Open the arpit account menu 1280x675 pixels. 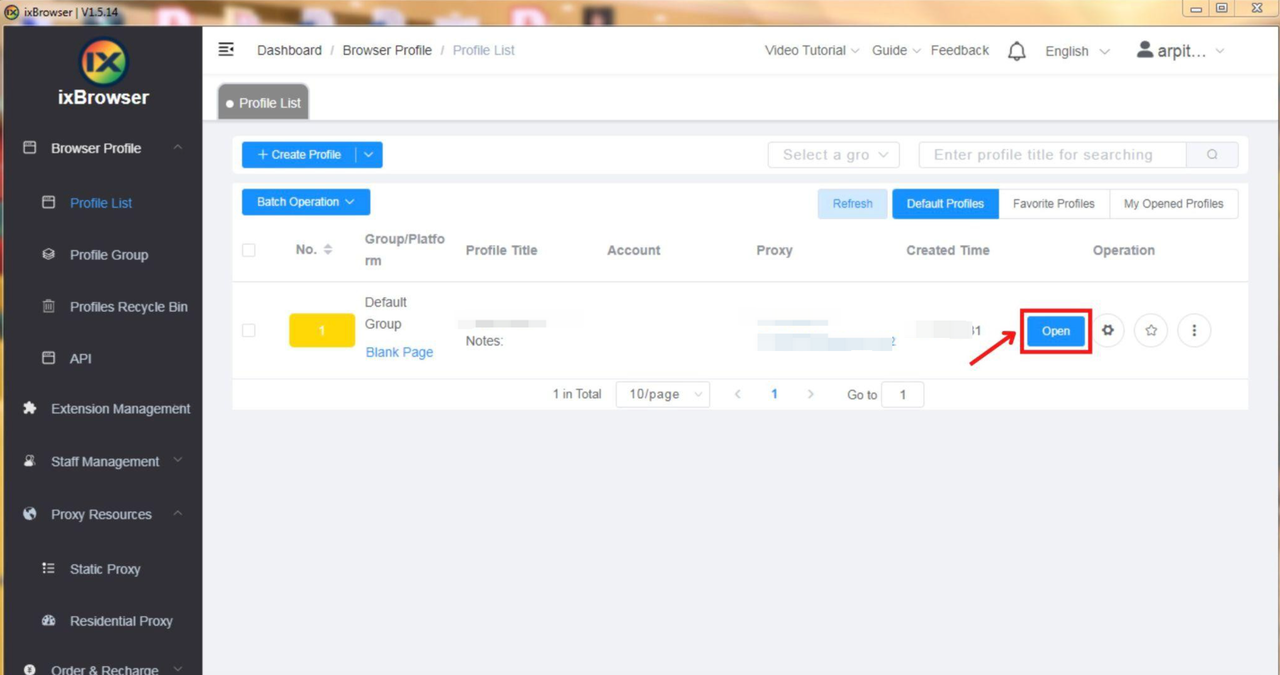pos(1180,51)
